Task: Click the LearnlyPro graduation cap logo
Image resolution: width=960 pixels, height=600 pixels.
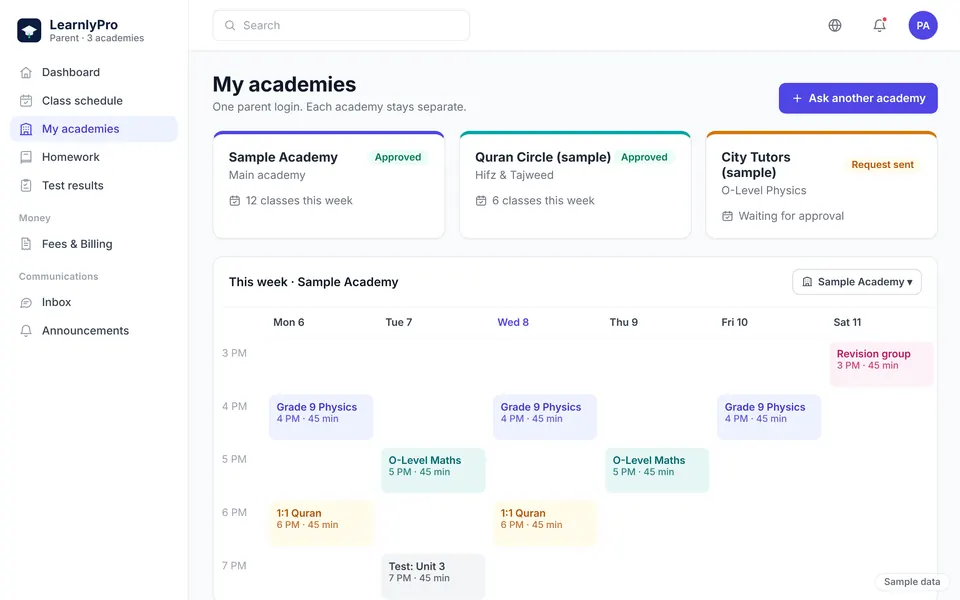Action: pyautogui.click(x=29, y=30)
